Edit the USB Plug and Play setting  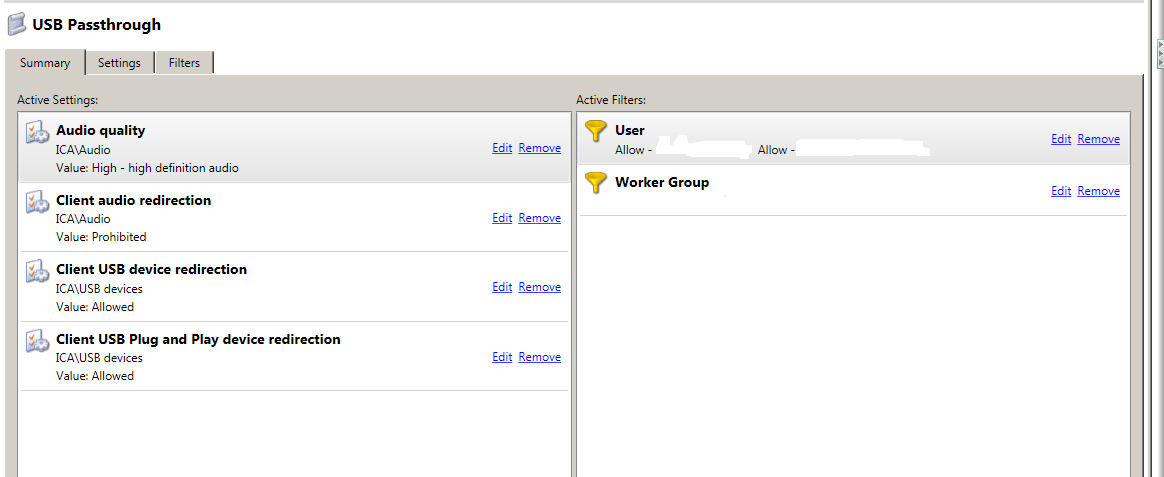[502, 357]
